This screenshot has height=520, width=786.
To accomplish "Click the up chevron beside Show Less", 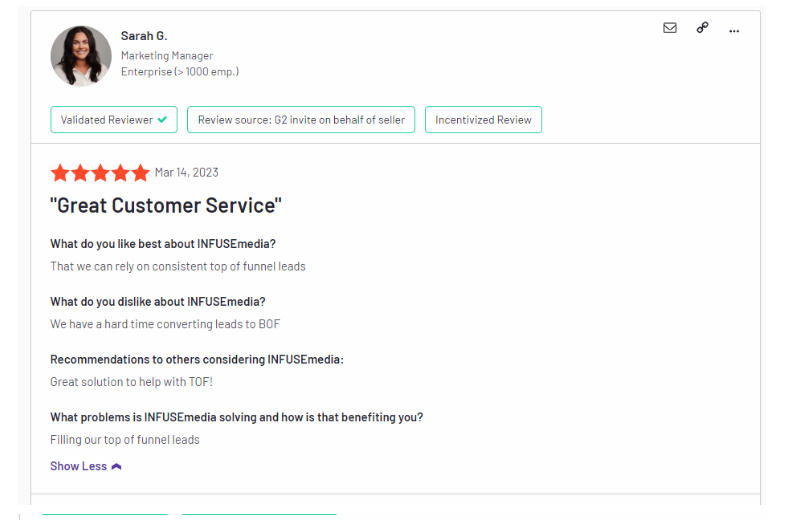I will point(116,466).
